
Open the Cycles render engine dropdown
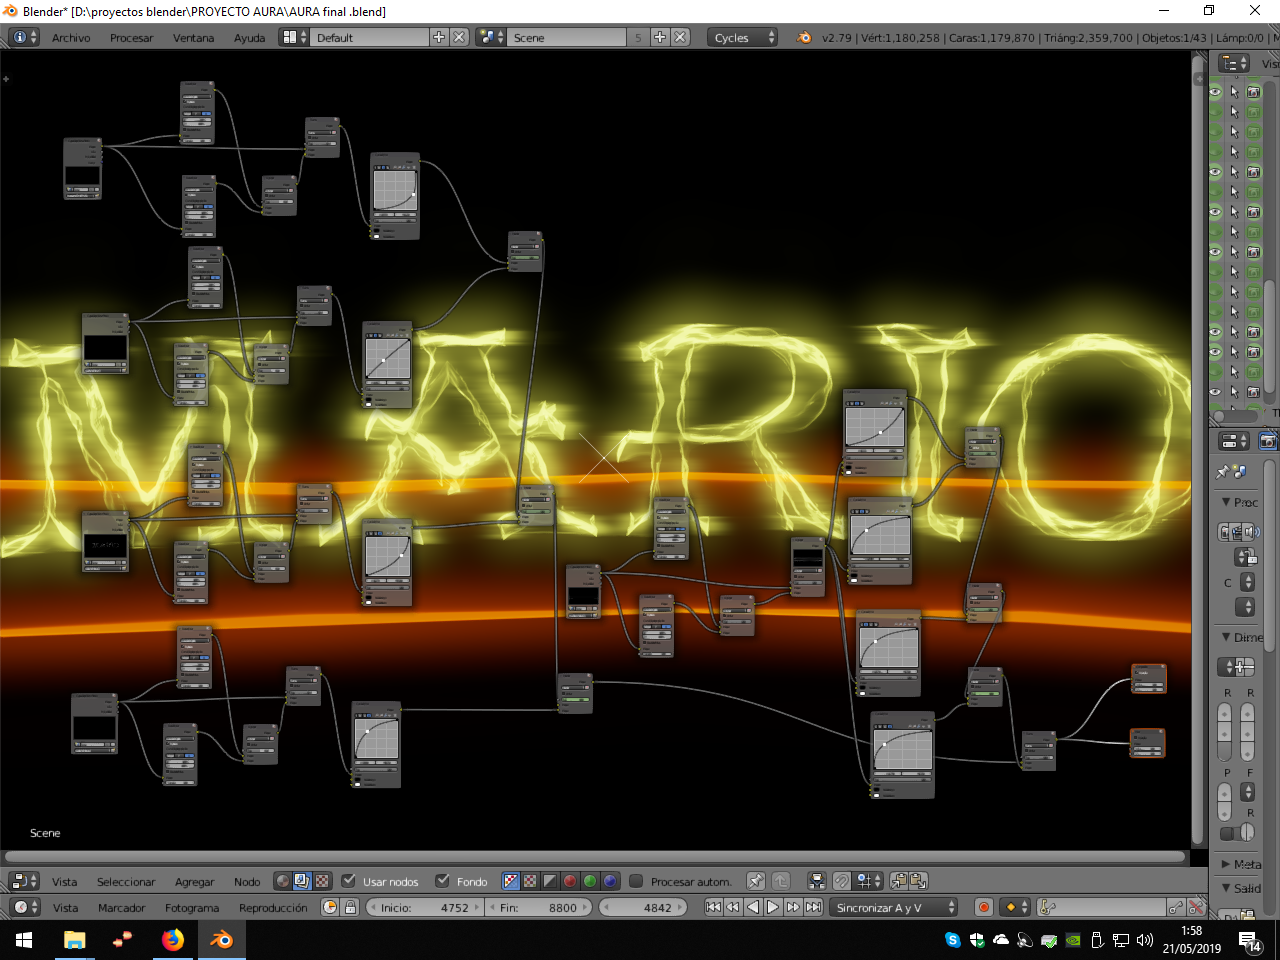pyautogui.click(x=742, y=37)
